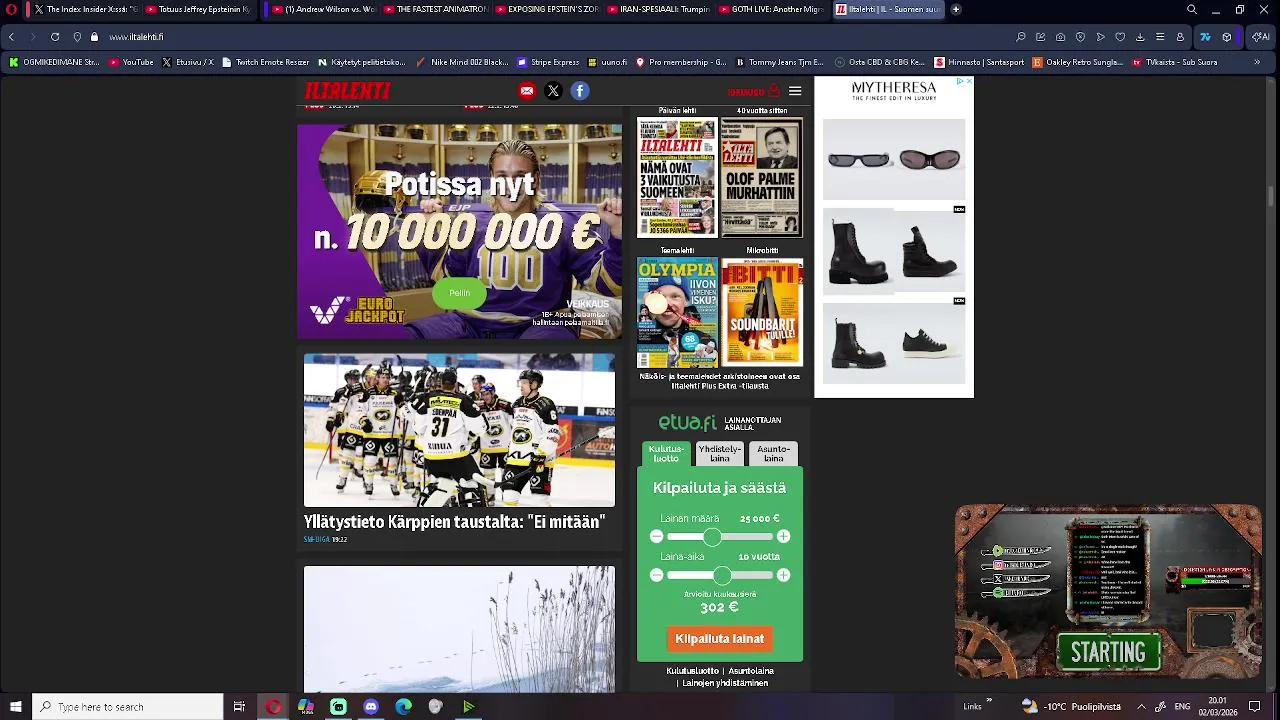Open the Euro Jackpot 10 000 000 € banner

click(x=459, y=231)
